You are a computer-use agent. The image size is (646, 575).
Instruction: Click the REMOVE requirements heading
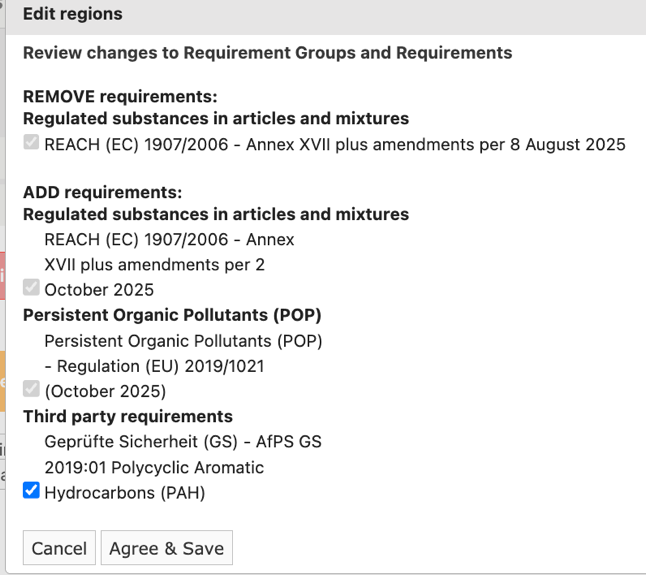(x=120, y=97)
